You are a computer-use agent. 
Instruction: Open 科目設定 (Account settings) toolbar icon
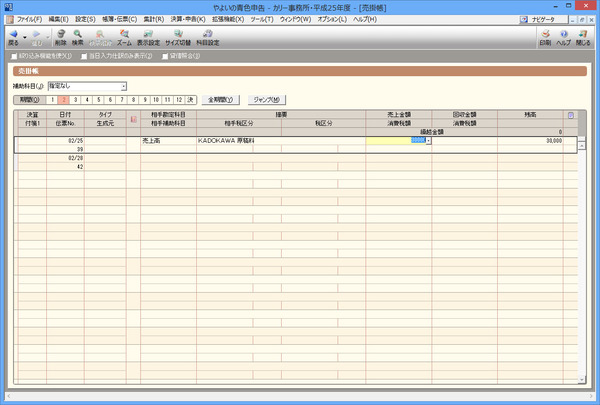point(206,37)
